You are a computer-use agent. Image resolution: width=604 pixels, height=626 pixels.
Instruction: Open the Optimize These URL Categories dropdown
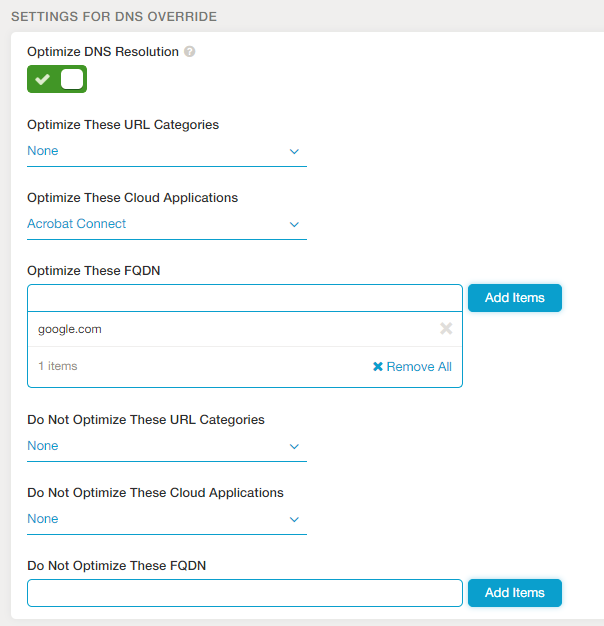pos(160,151)
